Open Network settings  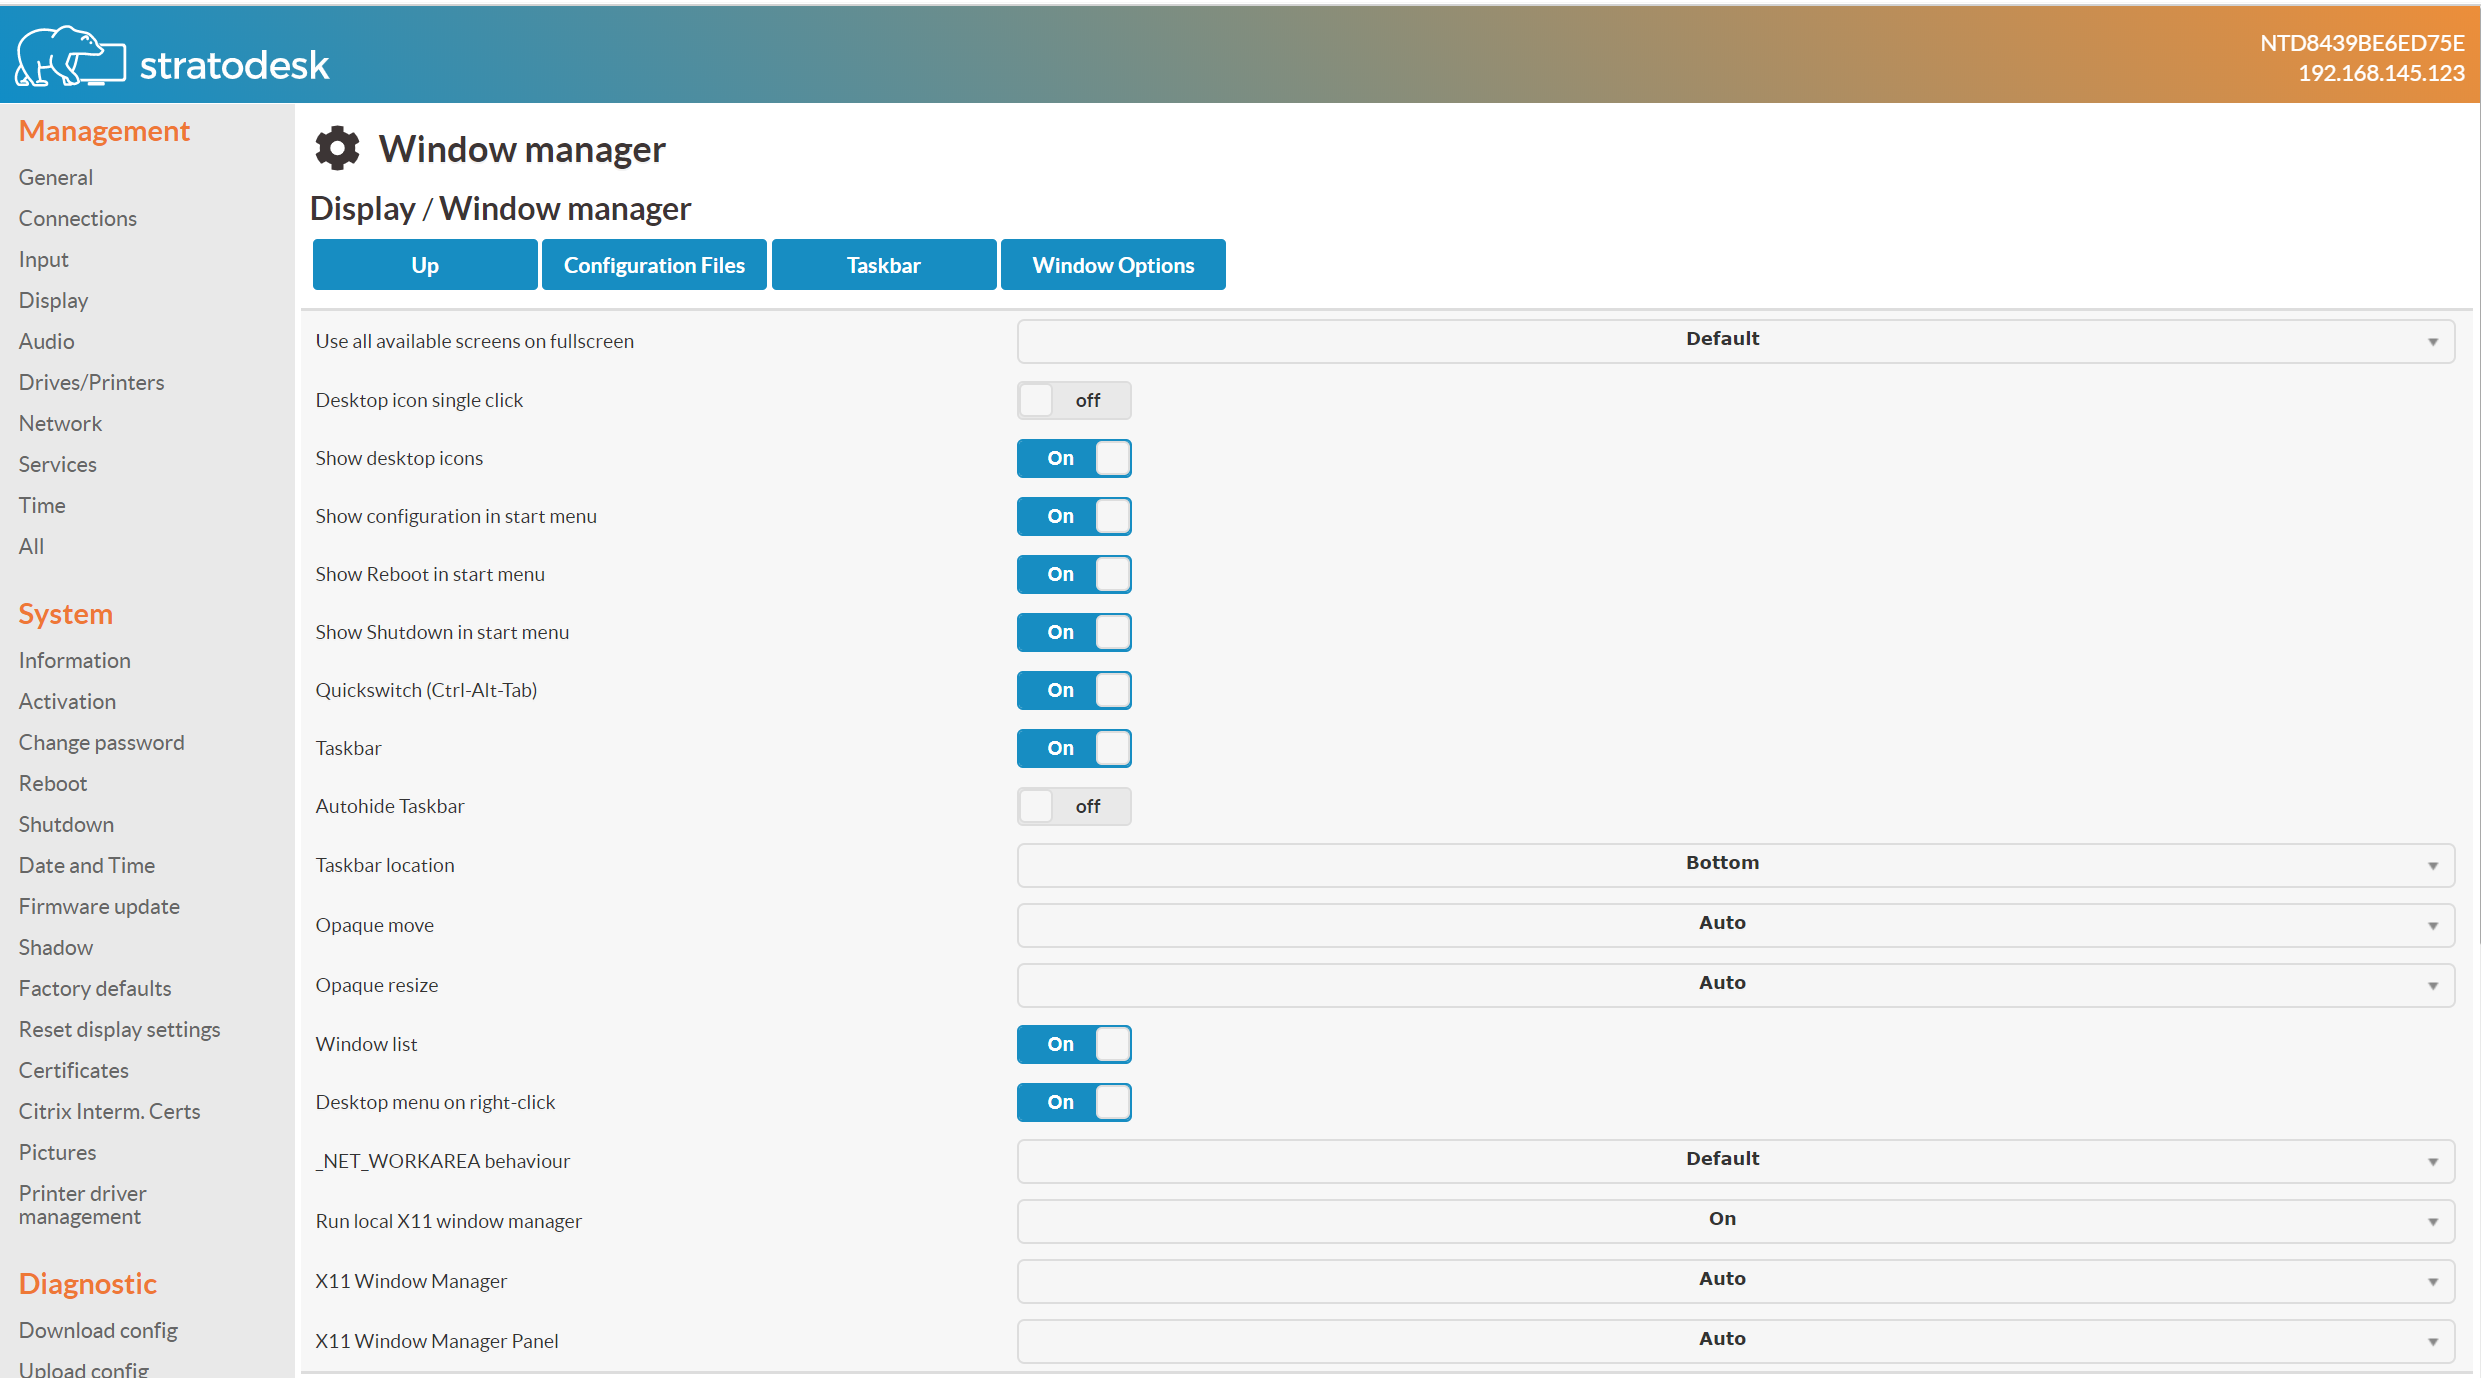[x=61, y=423]
